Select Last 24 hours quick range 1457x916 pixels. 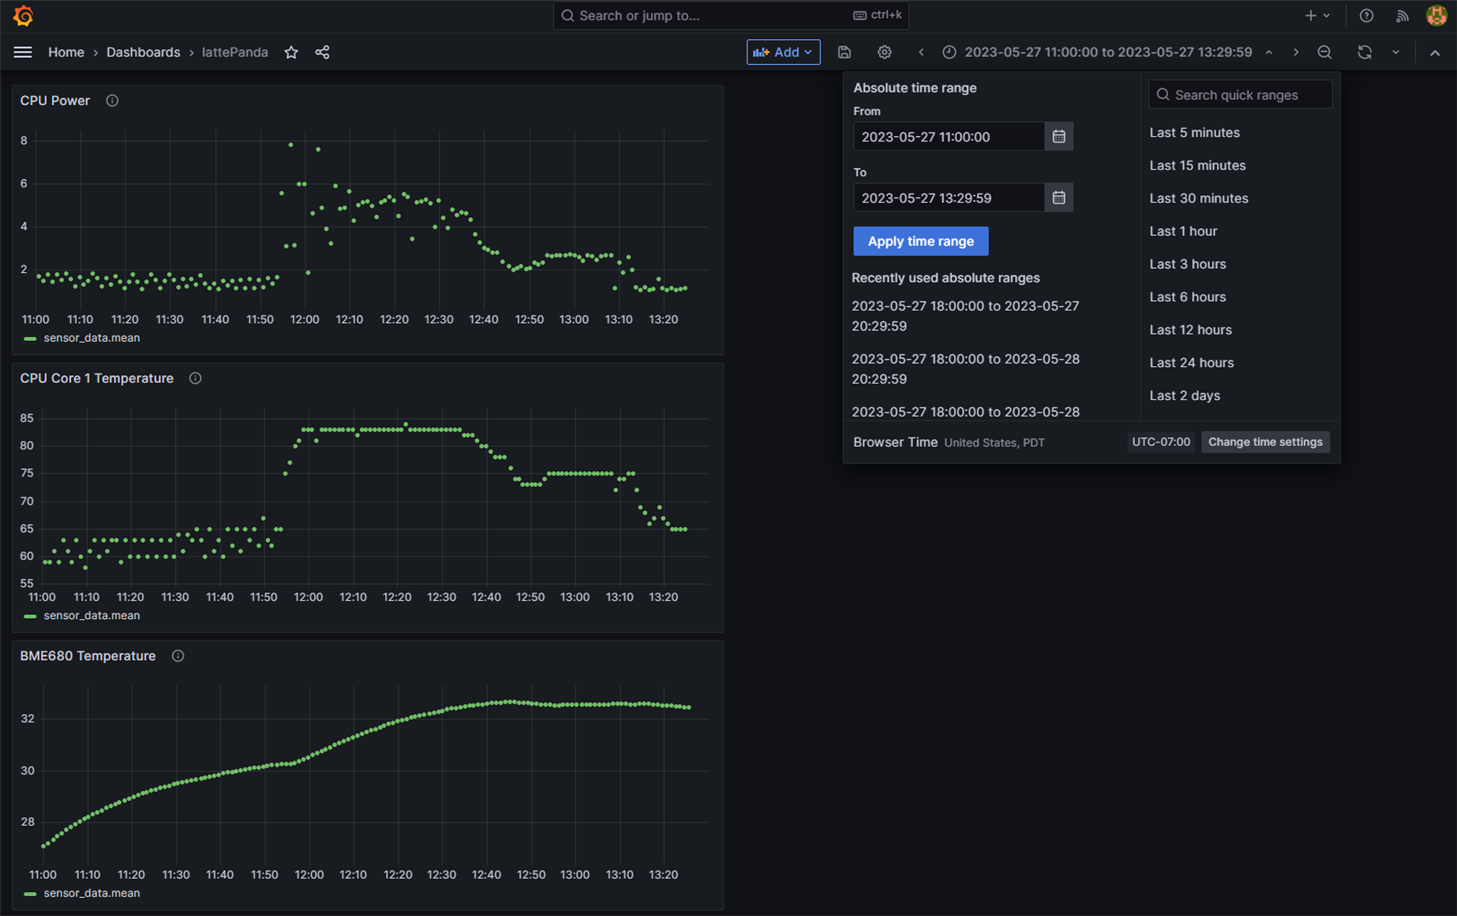pyautogui.click(x=1191, y=363)
